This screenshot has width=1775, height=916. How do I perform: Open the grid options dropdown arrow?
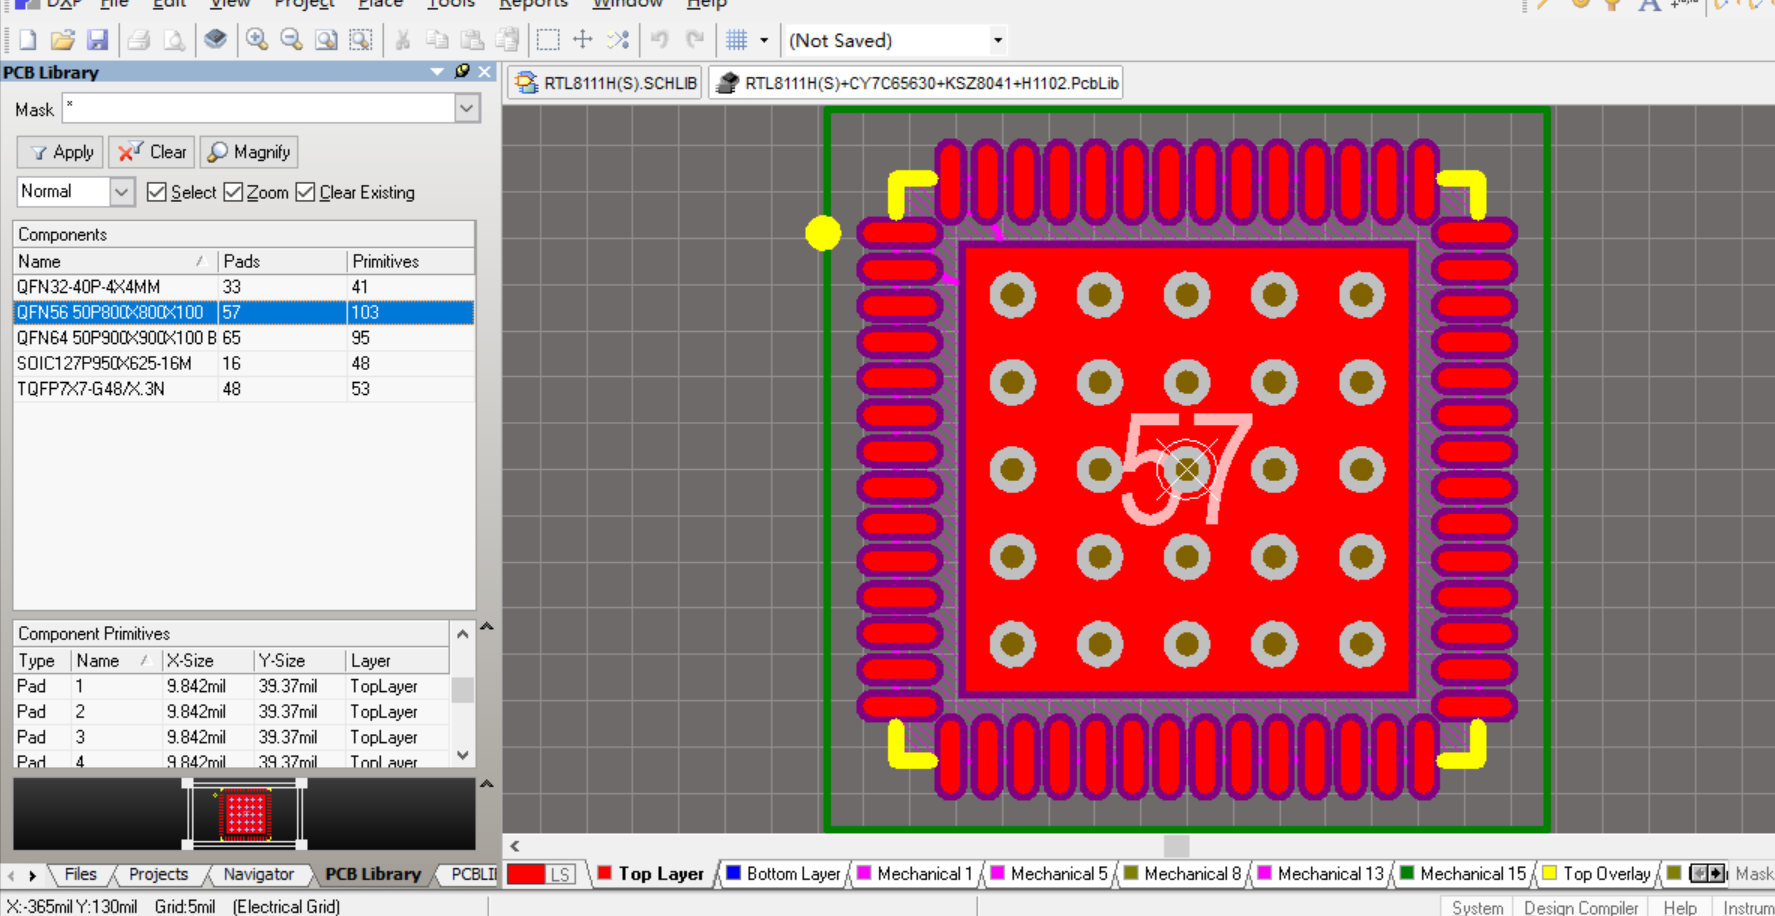(764, 40)
